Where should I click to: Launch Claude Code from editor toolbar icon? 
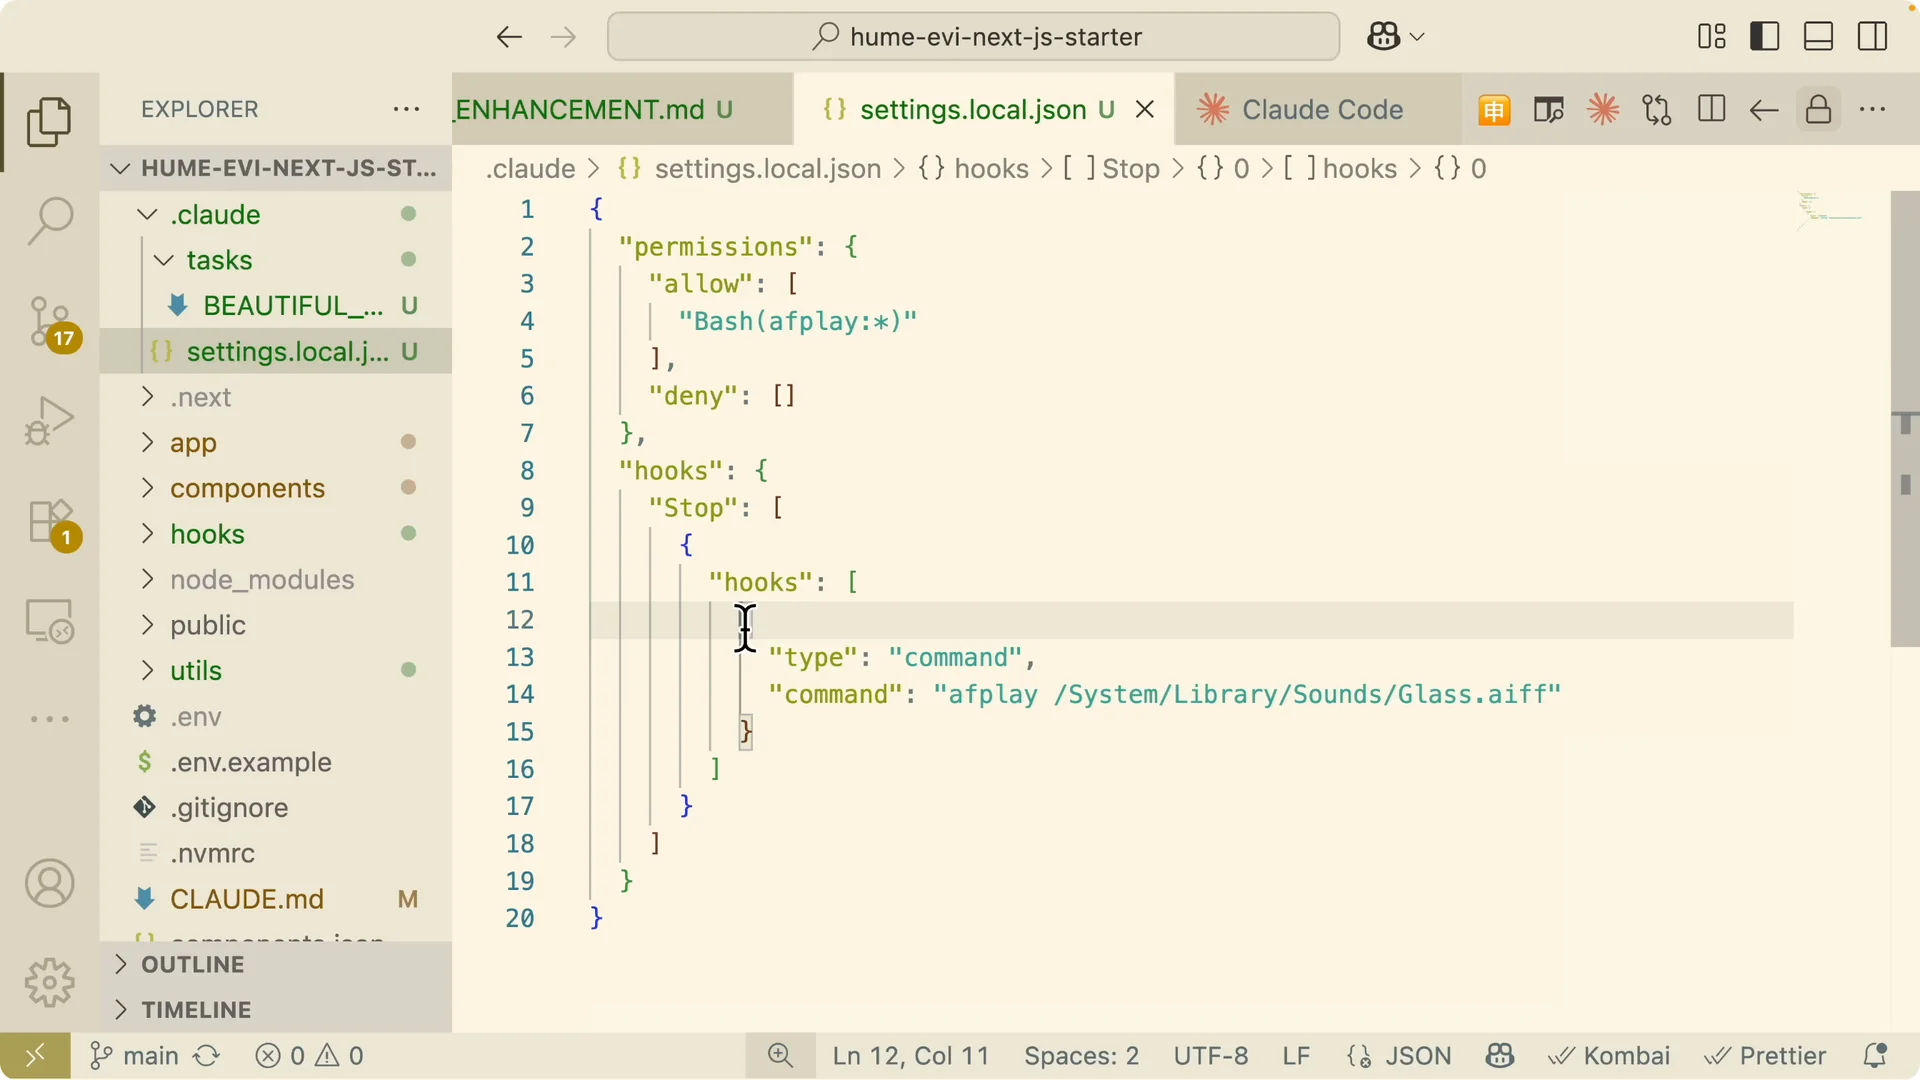[1603, 110]
